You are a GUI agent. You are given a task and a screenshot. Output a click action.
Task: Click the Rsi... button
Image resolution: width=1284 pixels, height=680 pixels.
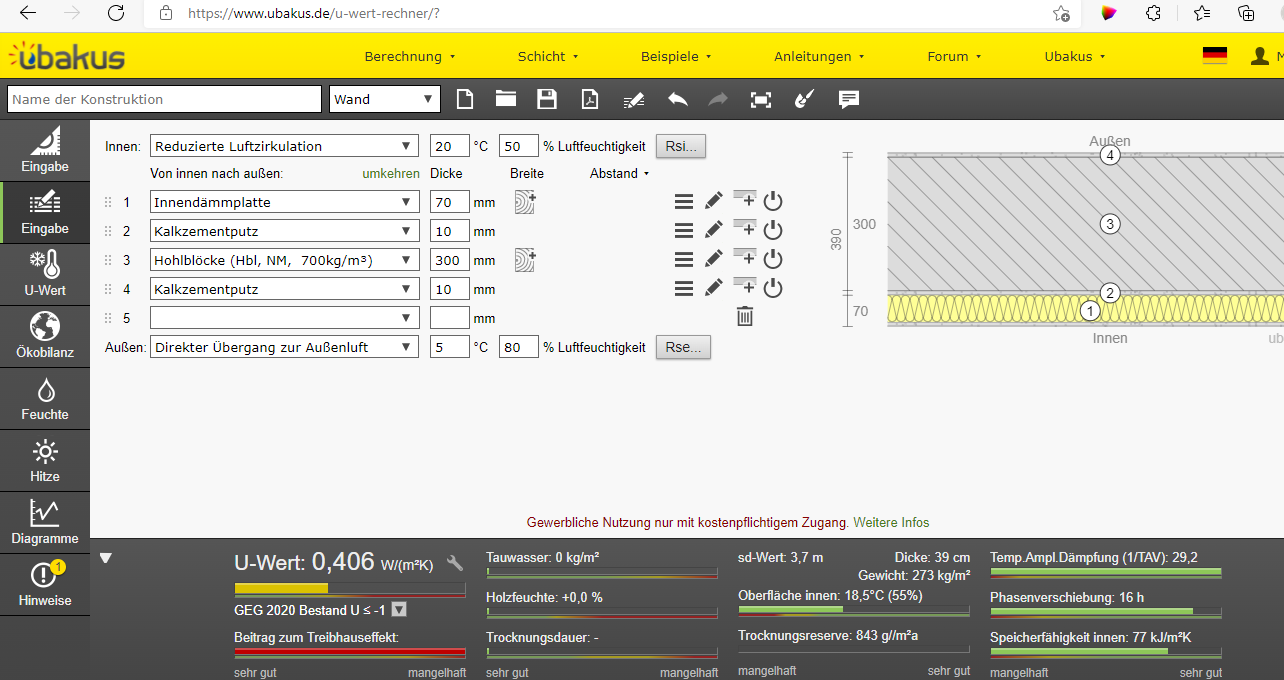pyautogui.click(x=681, y=146)
